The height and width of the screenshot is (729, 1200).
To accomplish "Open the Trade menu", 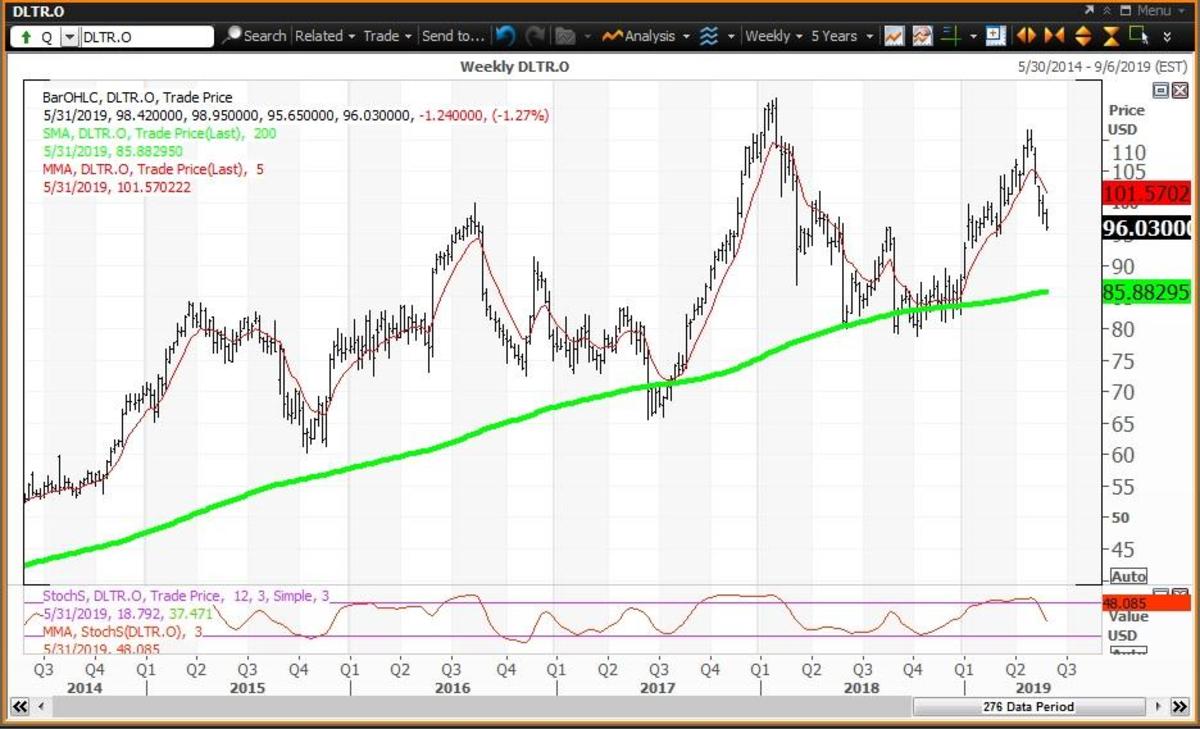I will (x=387, y=36).
